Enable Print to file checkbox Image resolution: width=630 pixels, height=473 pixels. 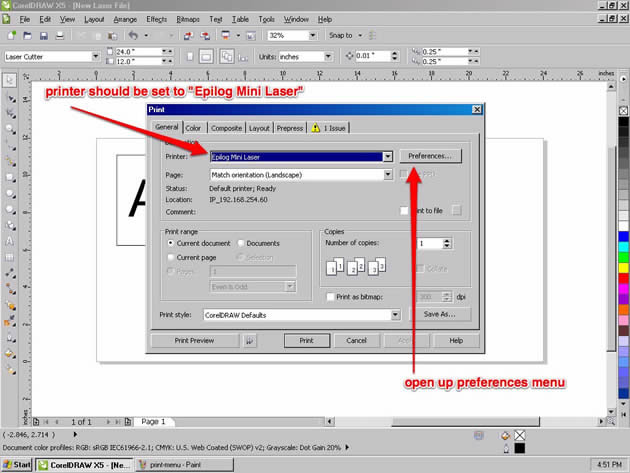[x=405, y=211]
